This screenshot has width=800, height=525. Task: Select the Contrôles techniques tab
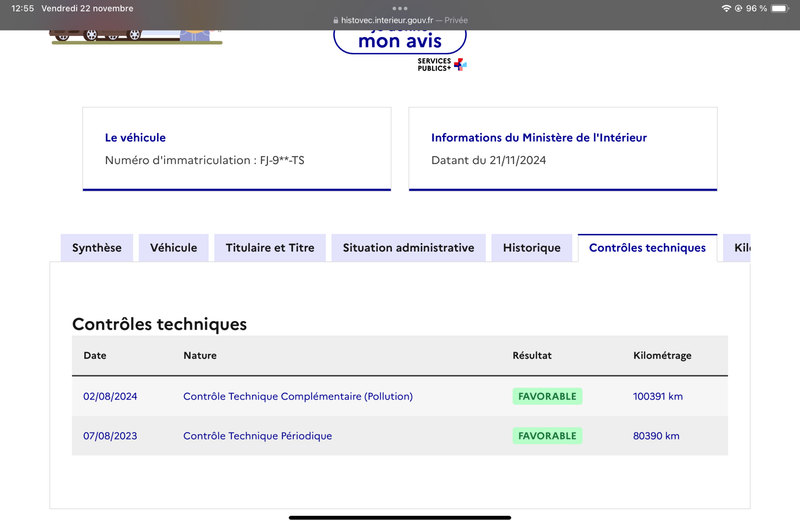click(647, 248)
